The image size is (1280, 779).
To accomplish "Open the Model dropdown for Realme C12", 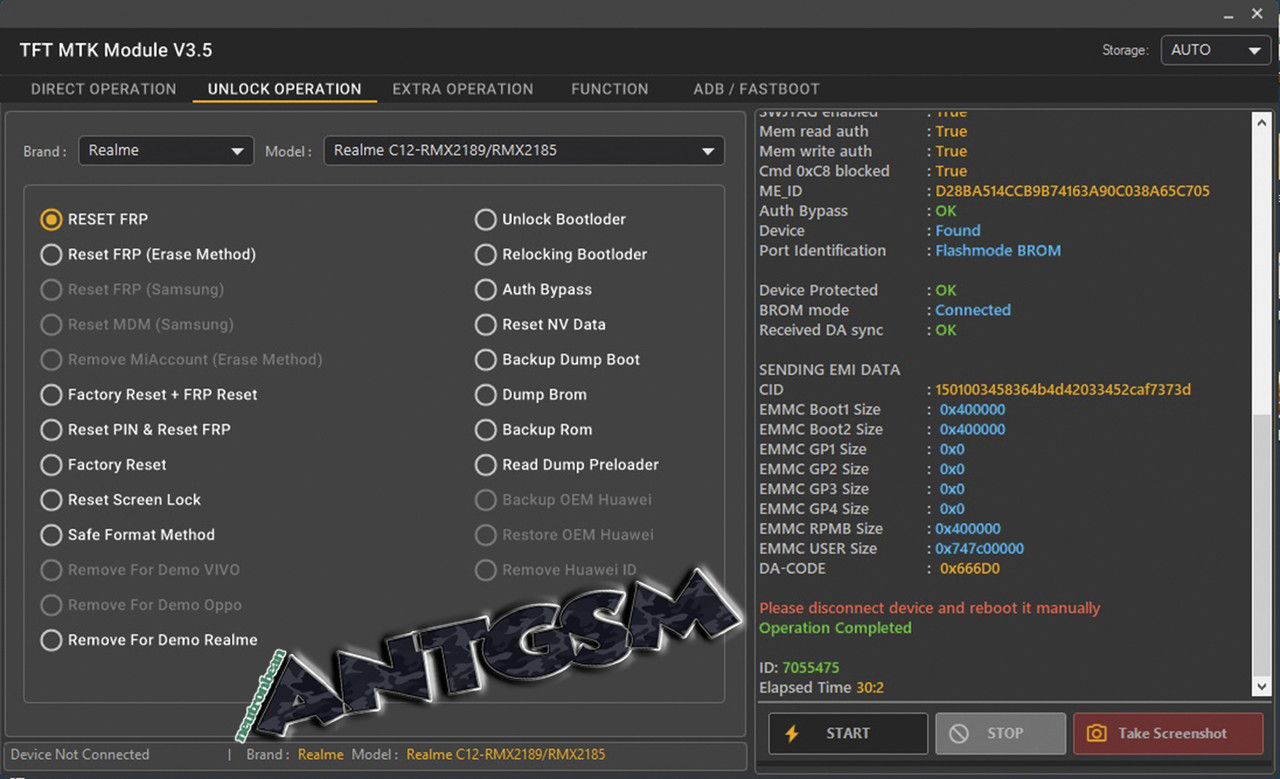I will (x=524, y=151).
